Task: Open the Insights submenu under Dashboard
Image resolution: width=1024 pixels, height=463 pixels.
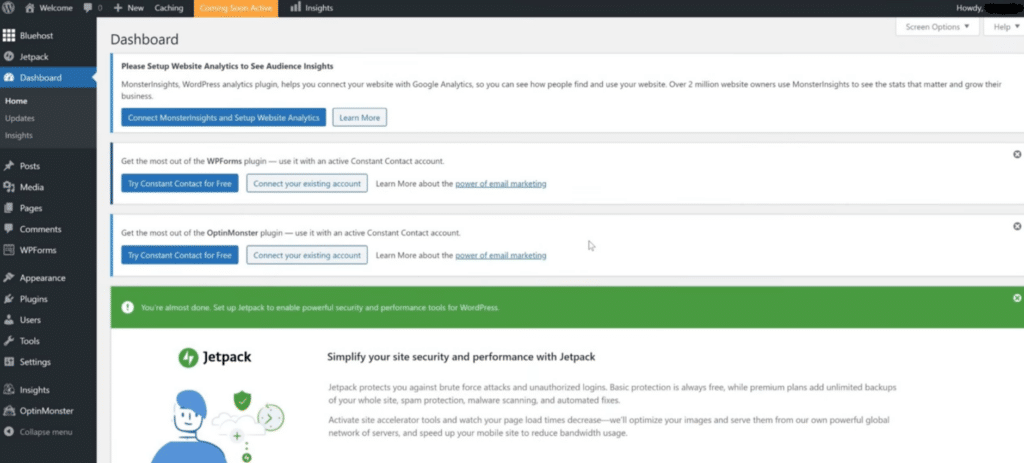Action: [x=18, y=135]
